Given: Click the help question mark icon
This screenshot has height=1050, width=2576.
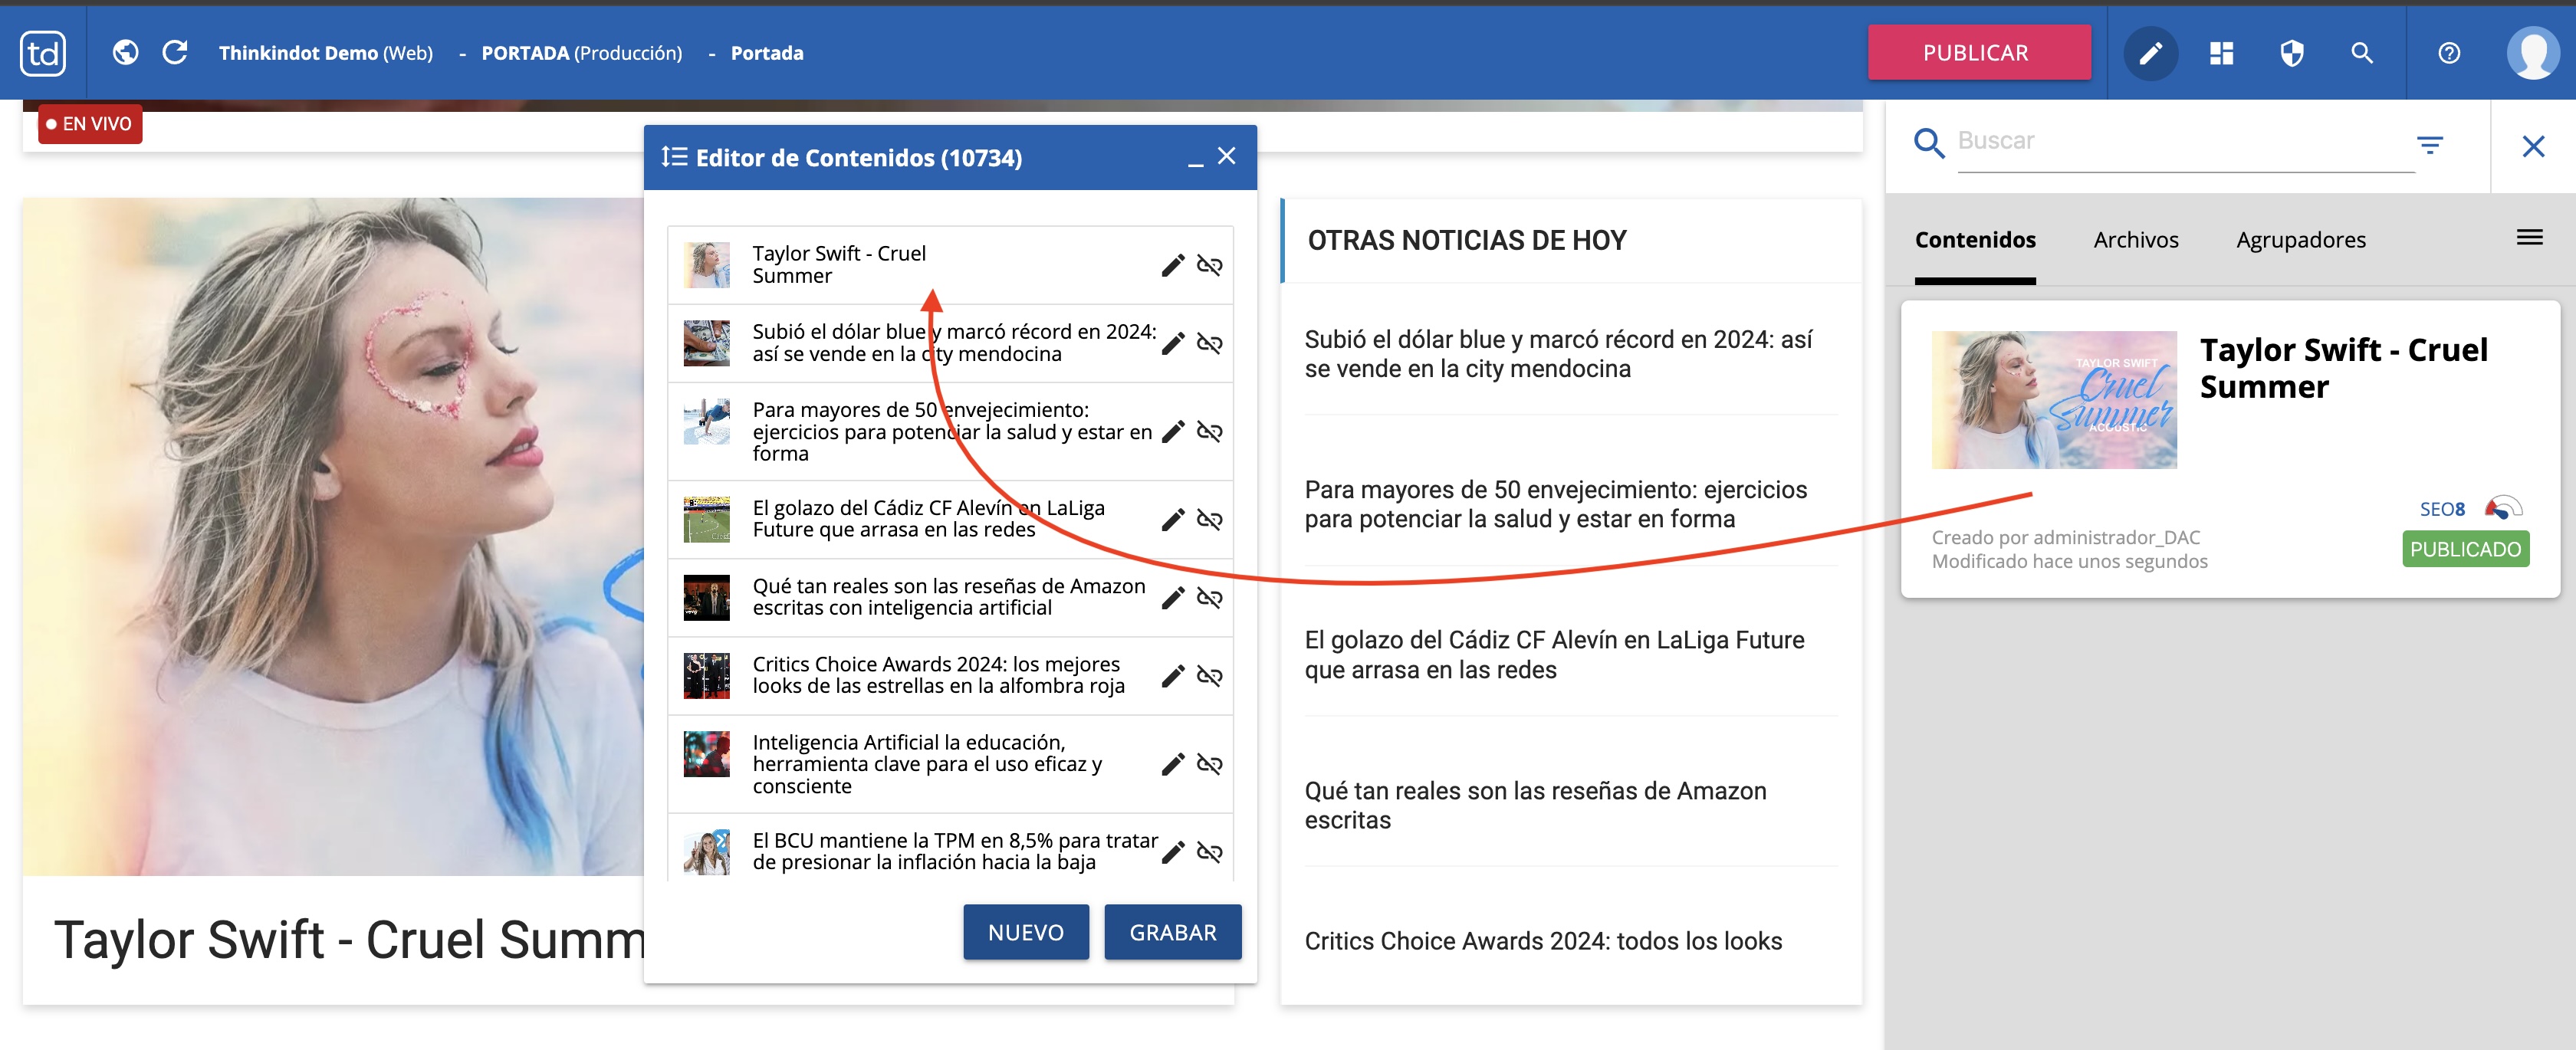Looking at the screenshot, I should [x=2447, y=52].
